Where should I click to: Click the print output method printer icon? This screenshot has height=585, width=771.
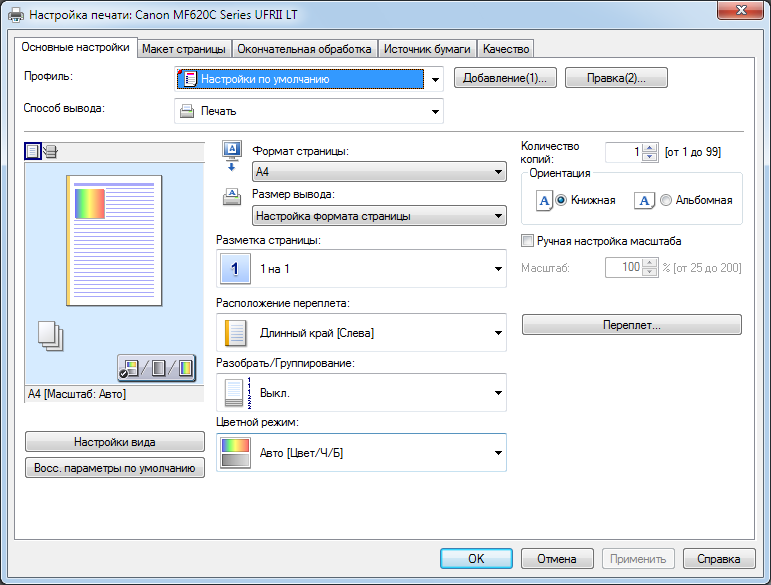(x=187, y=111)
